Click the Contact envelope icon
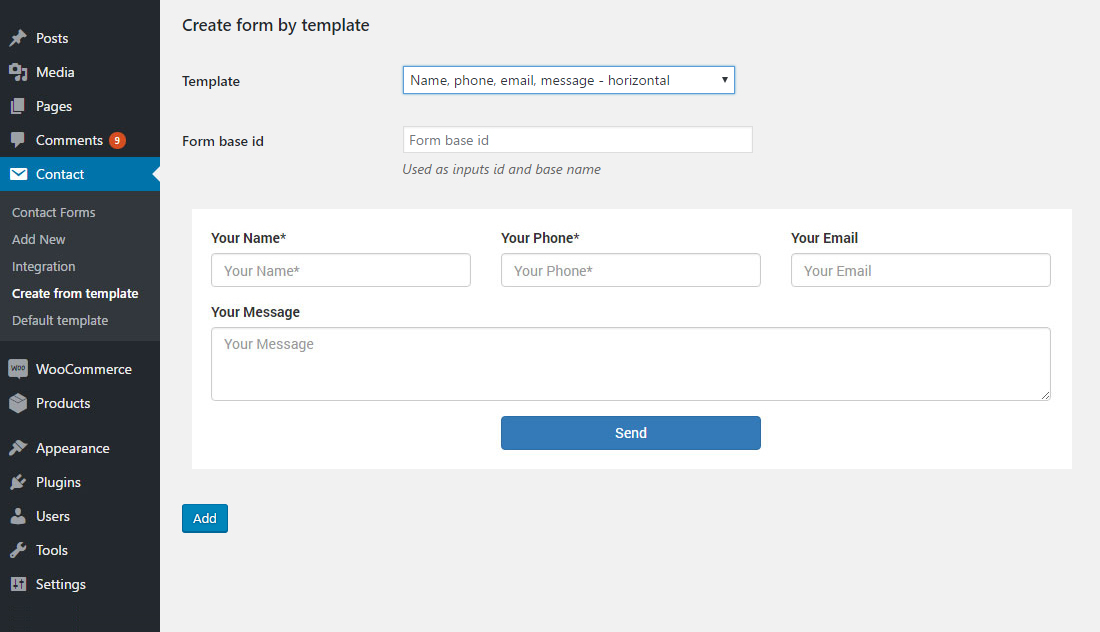 (x=18, y=174)
